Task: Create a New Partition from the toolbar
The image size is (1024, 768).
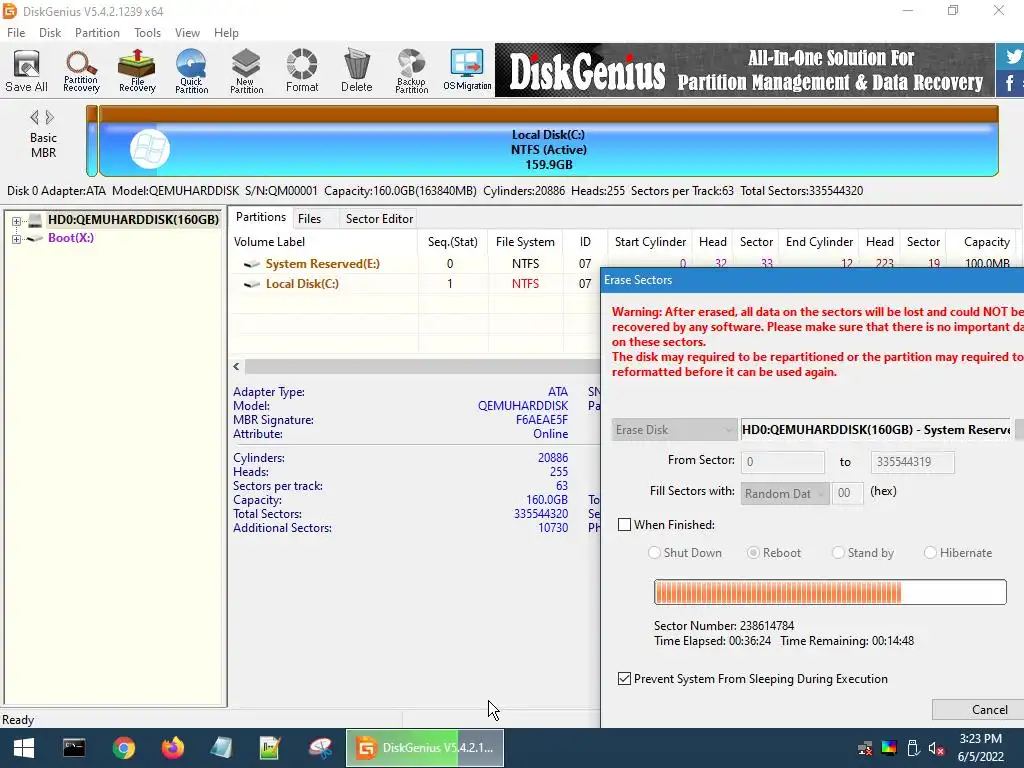Action: 246,71
